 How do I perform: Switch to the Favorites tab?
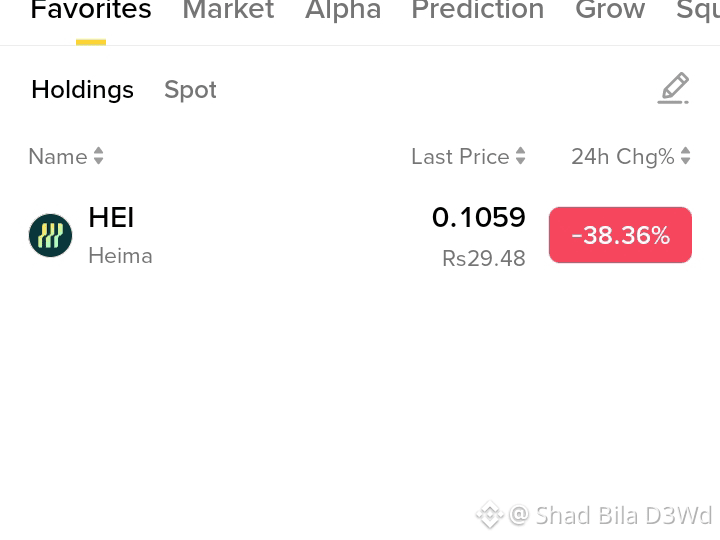91,9
